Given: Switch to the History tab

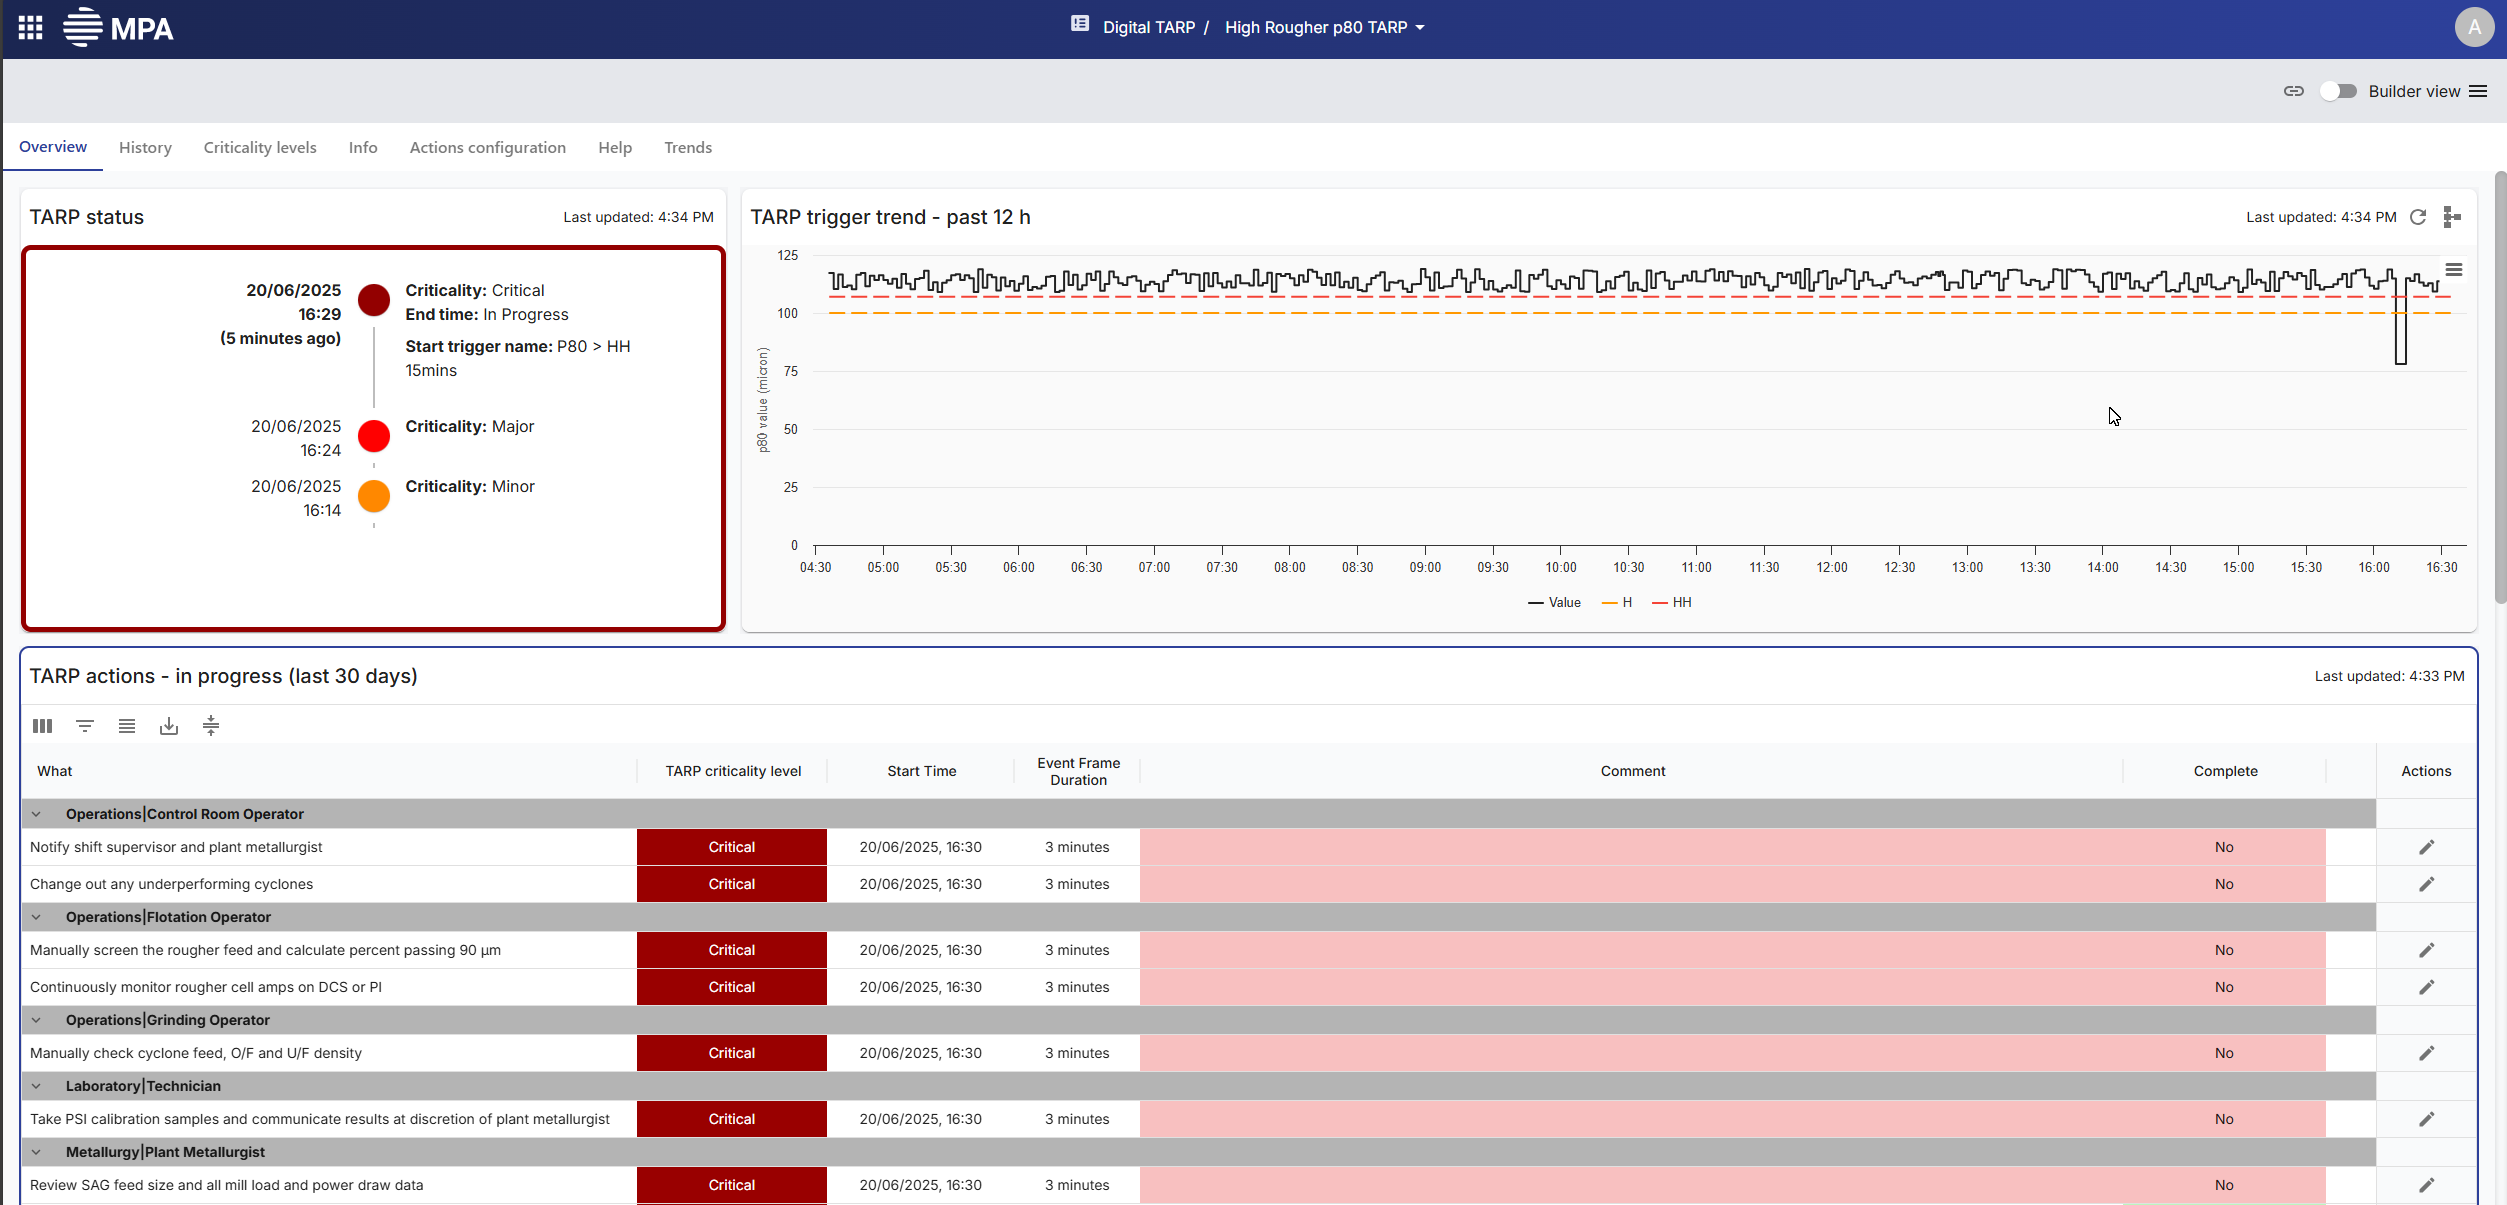Looking at the screenshot, I should click(145, 147).
